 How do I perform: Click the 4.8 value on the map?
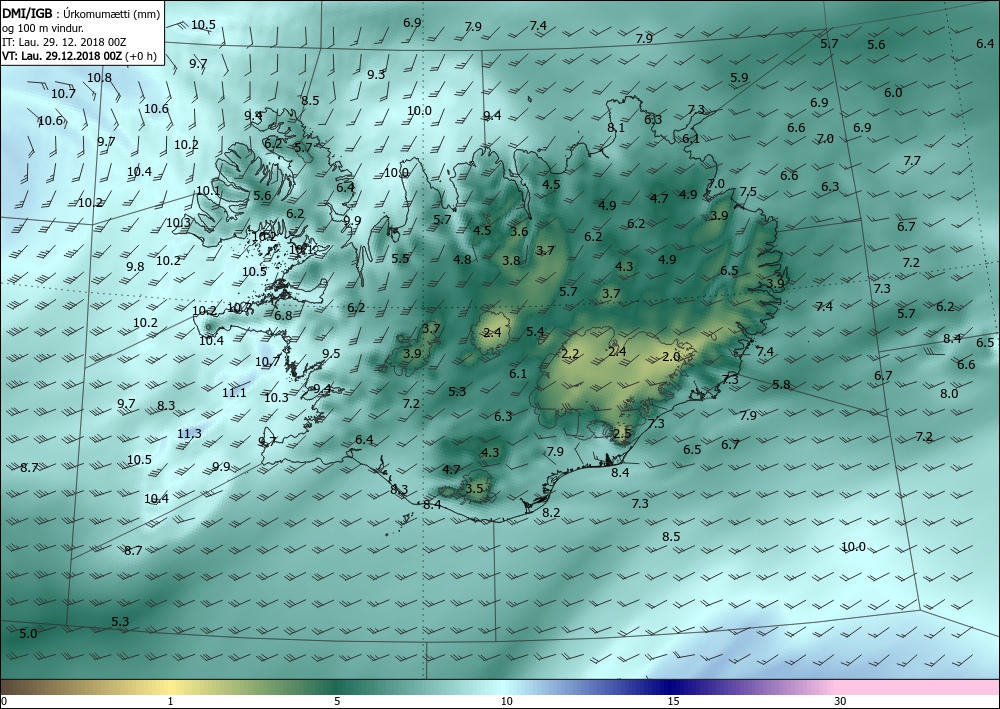[462, 259]
